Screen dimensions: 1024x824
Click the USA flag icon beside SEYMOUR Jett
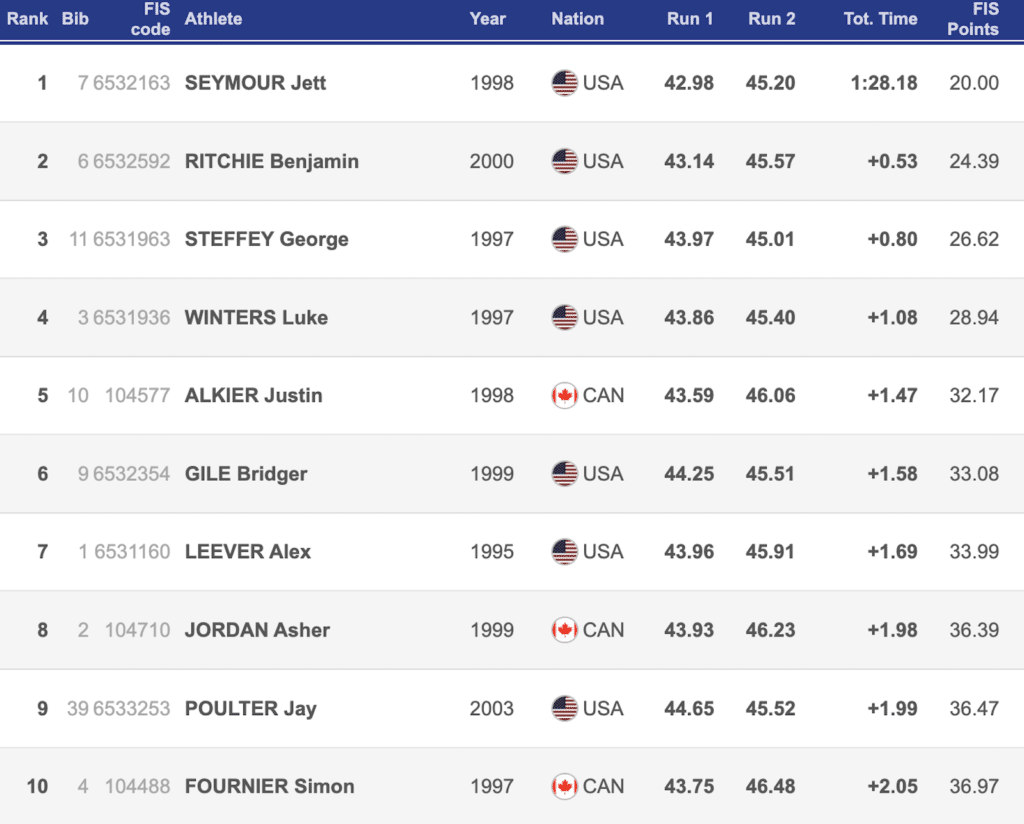565,83
